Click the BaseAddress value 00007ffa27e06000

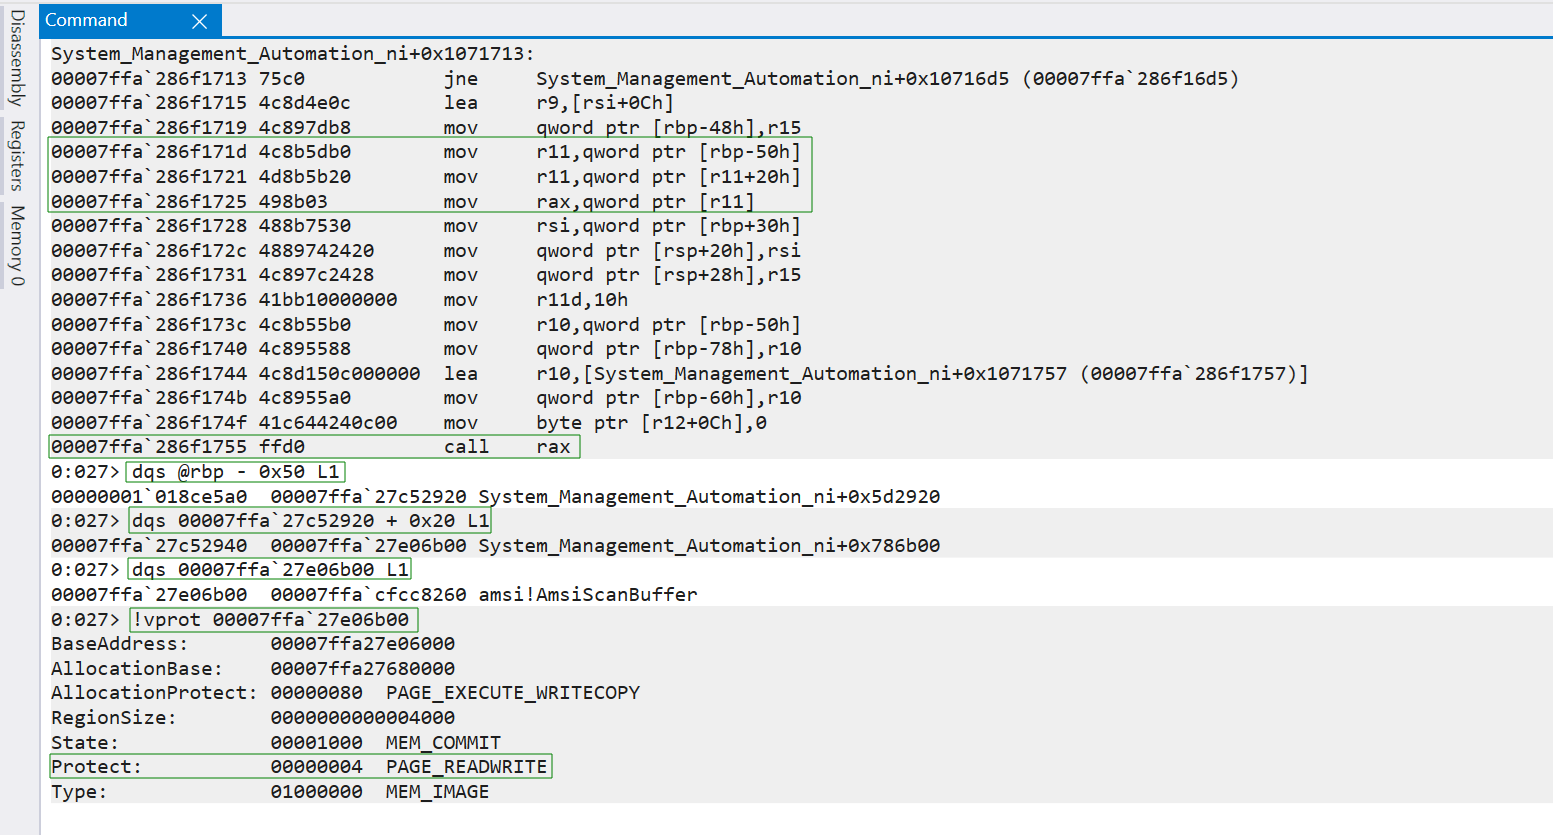tap(362, 644)
